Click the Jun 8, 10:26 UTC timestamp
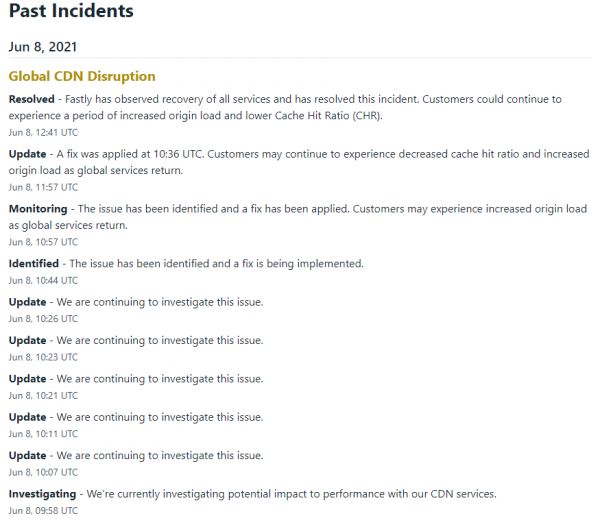Screen dimensions: 600x529 (x=43, y=319)
